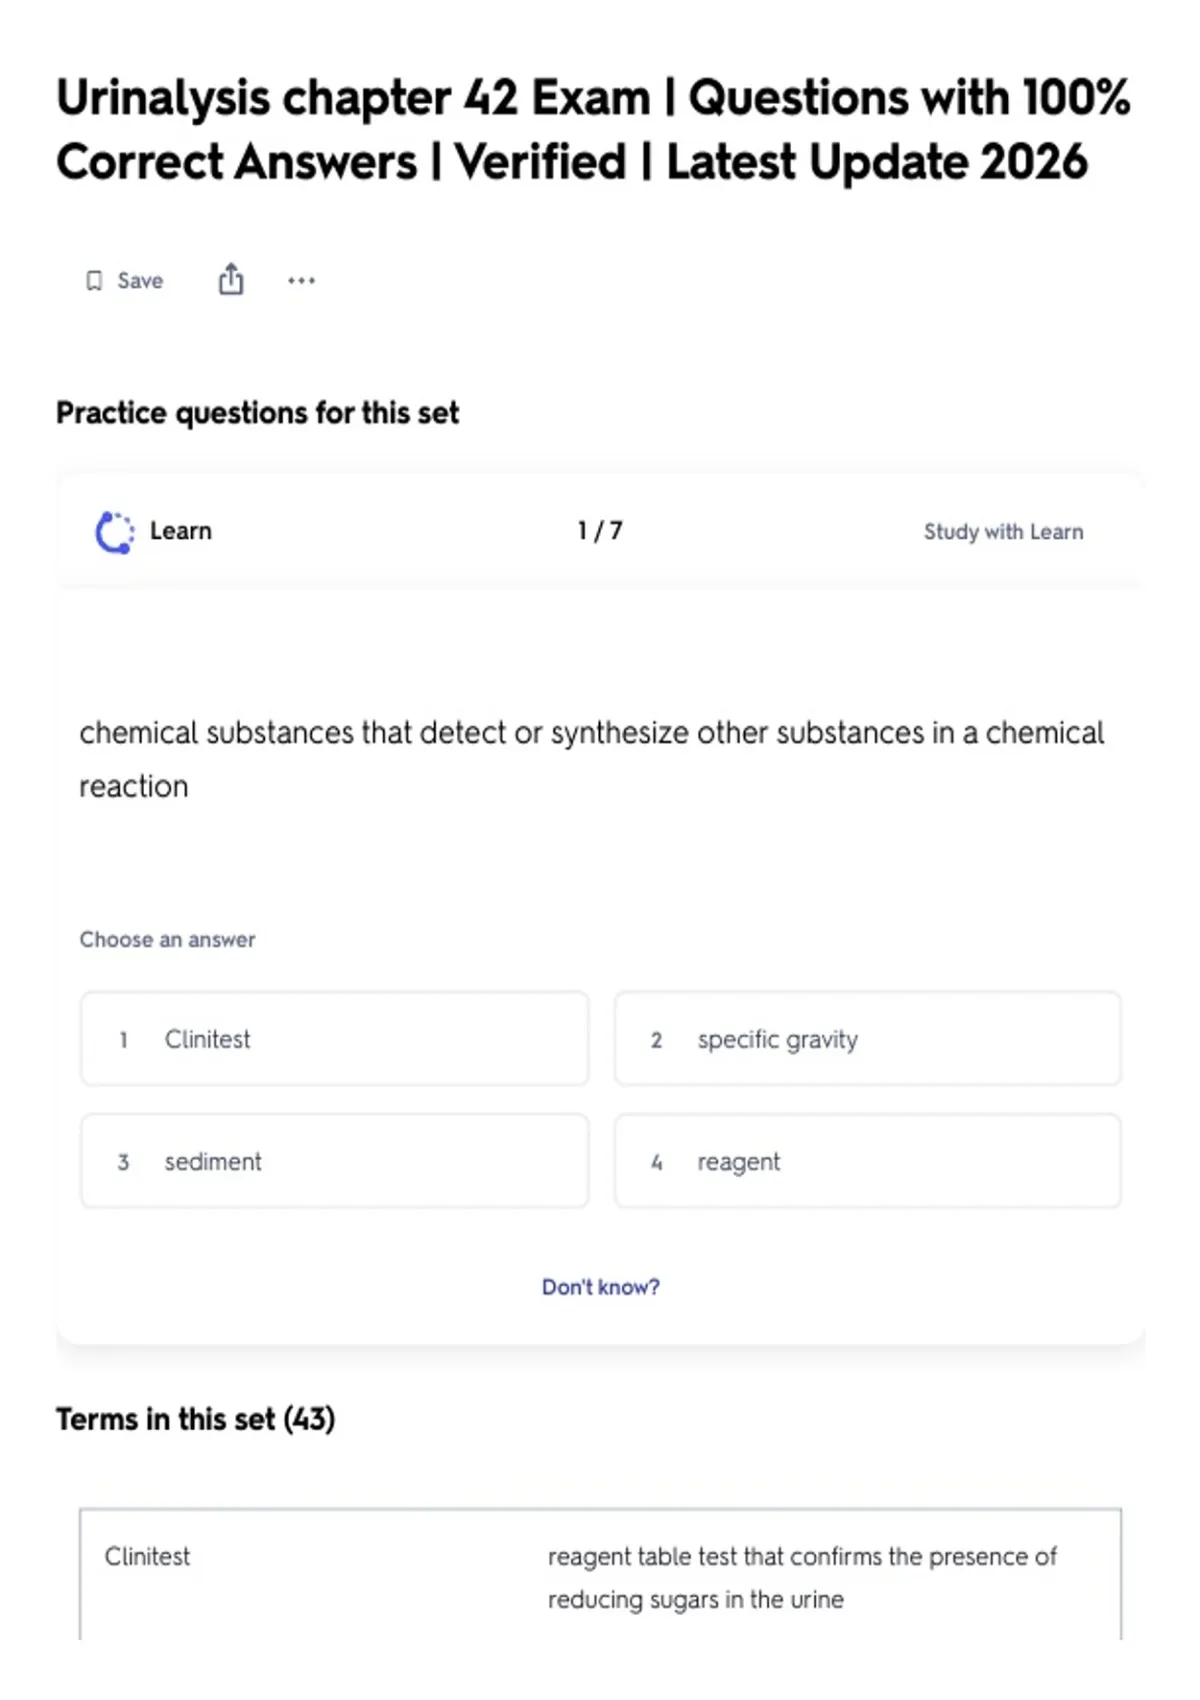Screen dimensions: 1200x1700
Task: Click the Don't know? link
Action: tap(600, 1287)
